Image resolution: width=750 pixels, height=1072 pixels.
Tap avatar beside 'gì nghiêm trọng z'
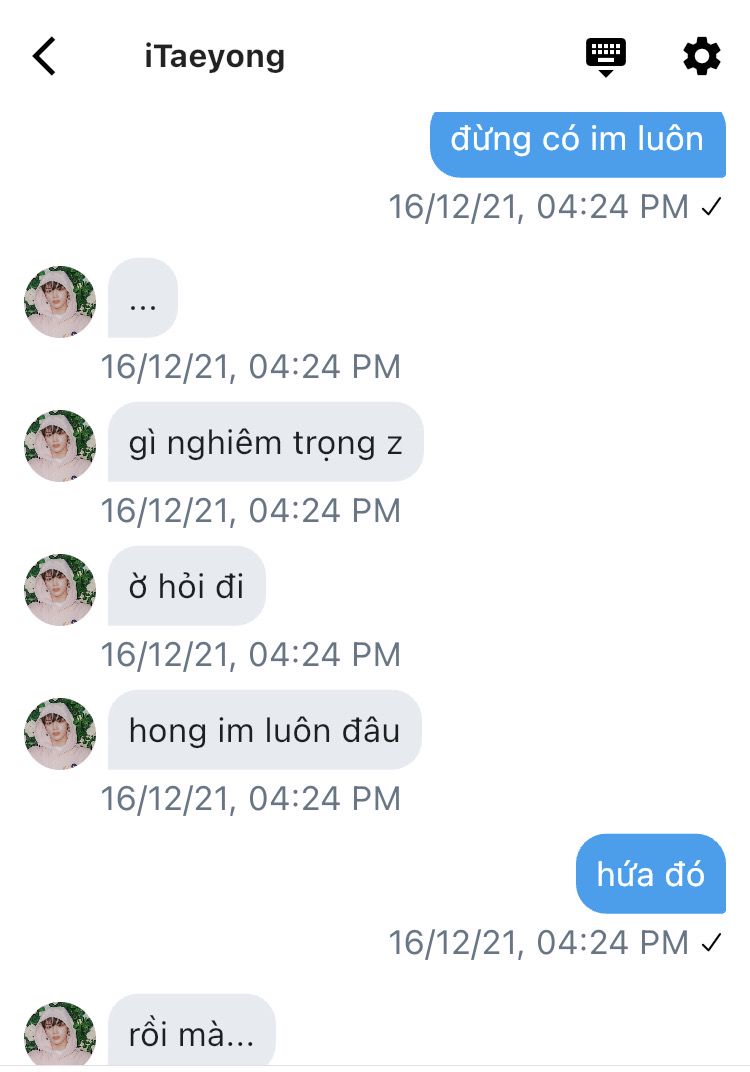coord(60,446)
